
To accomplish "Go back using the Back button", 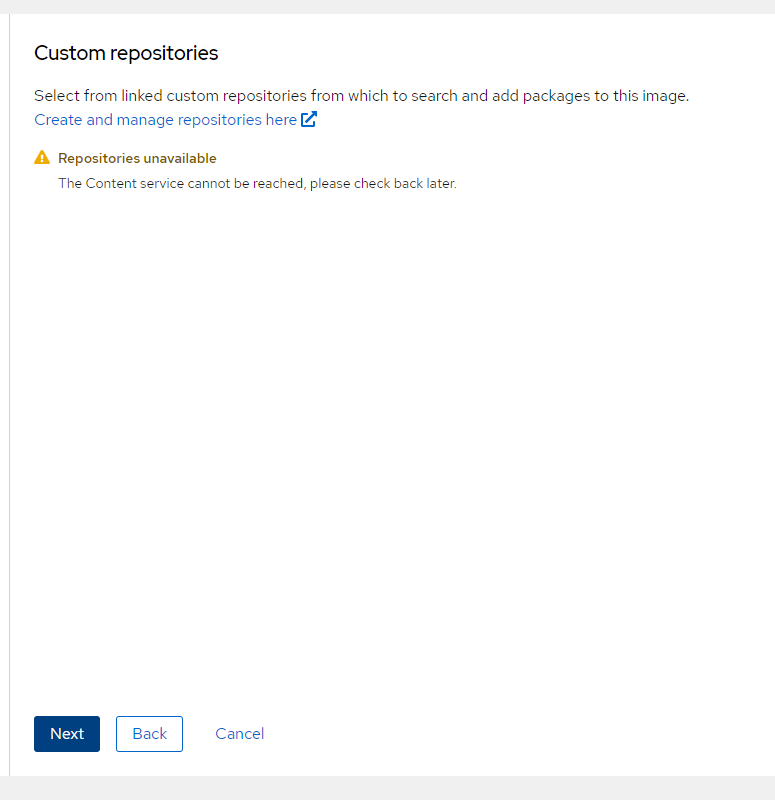I will (x=149, y=734).
